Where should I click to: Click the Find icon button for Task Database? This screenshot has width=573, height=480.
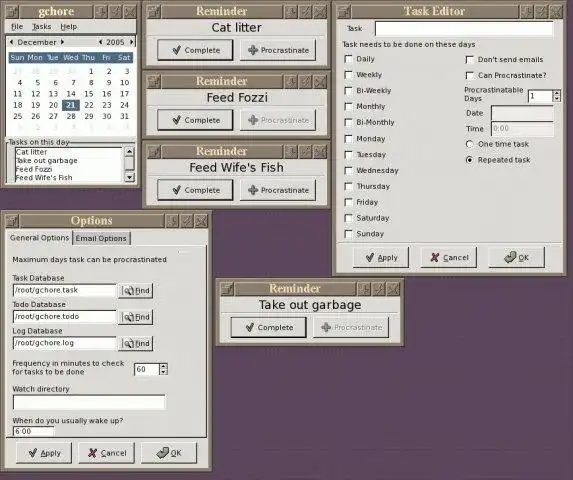pos(136,290)
